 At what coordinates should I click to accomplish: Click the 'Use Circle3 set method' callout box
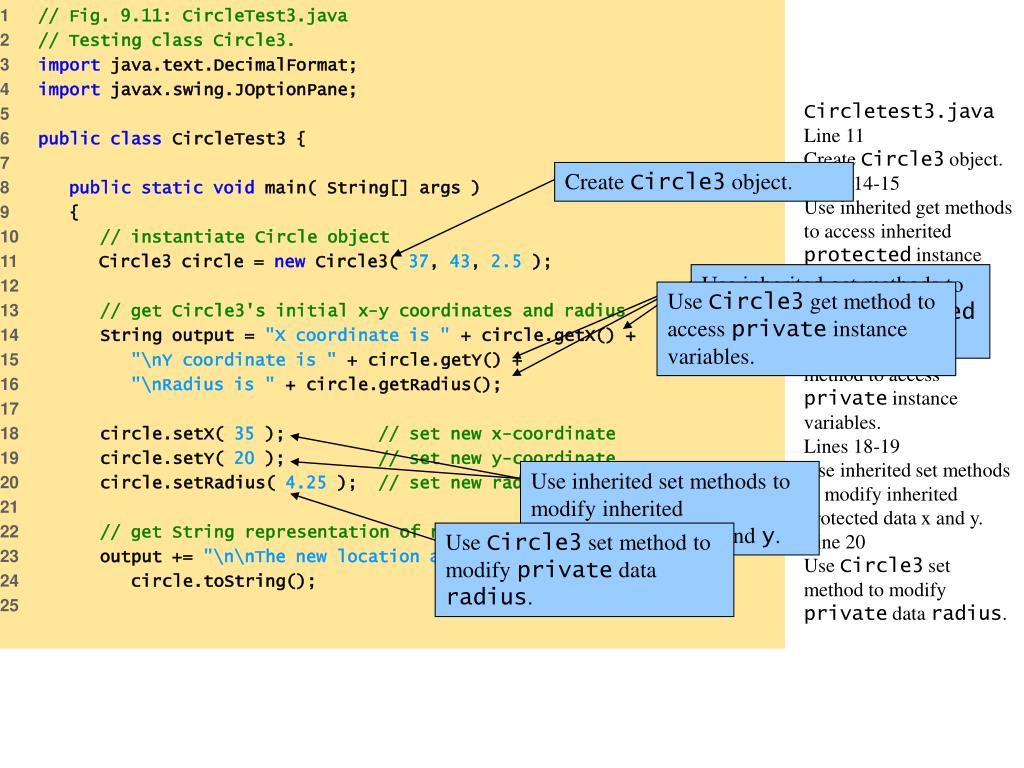pos(584,569)
